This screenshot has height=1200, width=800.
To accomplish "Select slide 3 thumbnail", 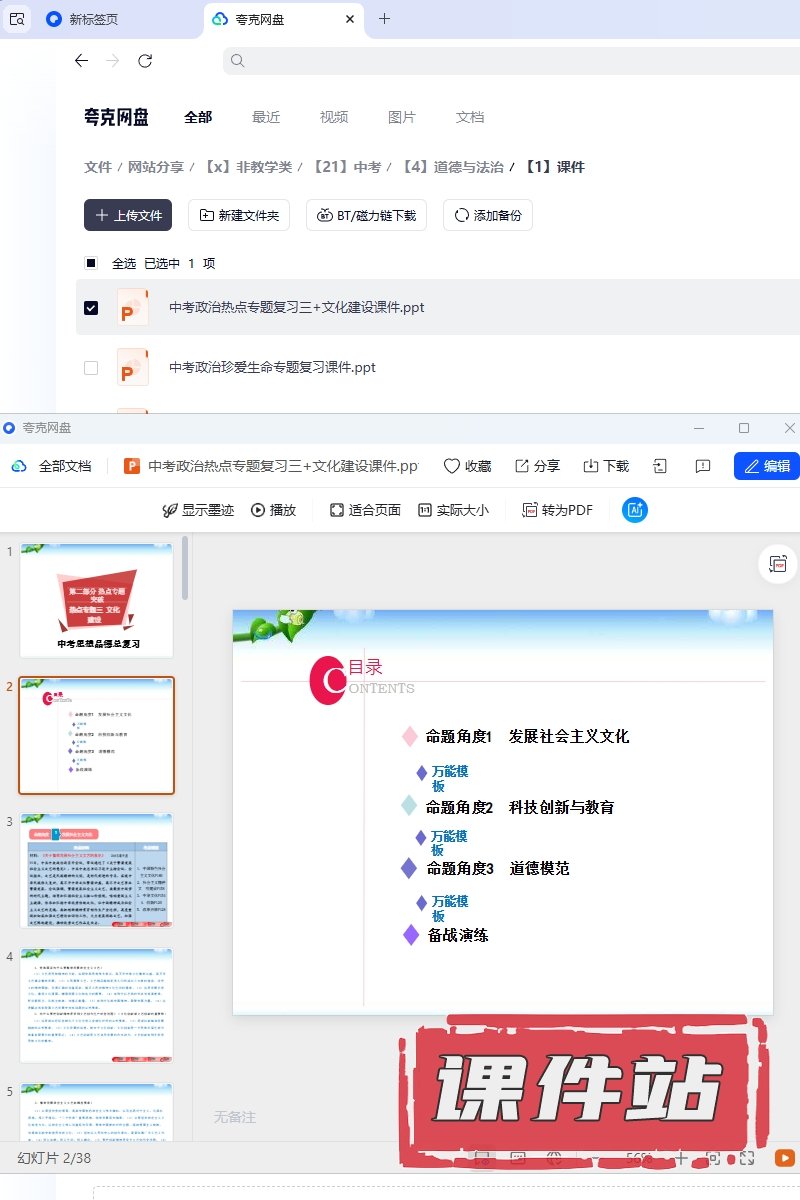I will click(96, 871).
